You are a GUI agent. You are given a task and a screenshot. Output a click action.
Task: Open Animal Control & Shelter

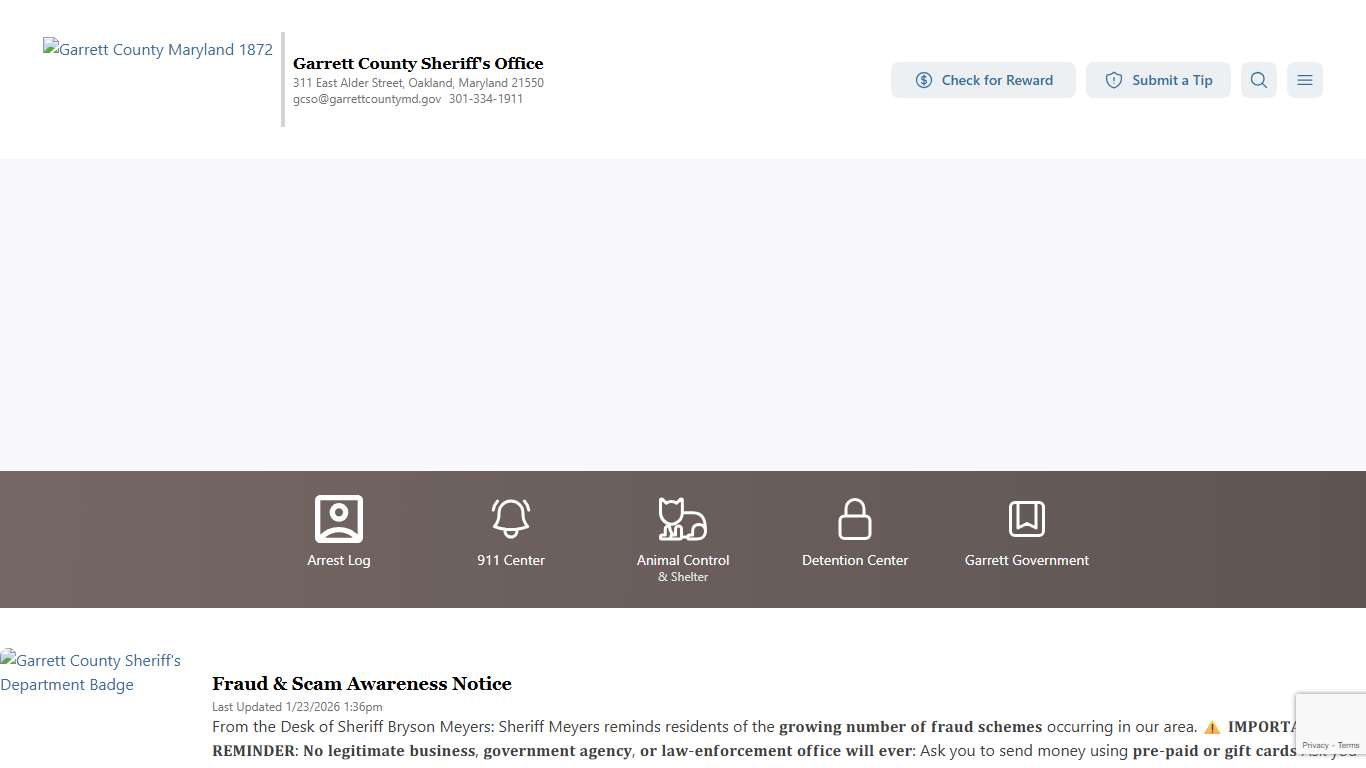[x=683, y=535]
